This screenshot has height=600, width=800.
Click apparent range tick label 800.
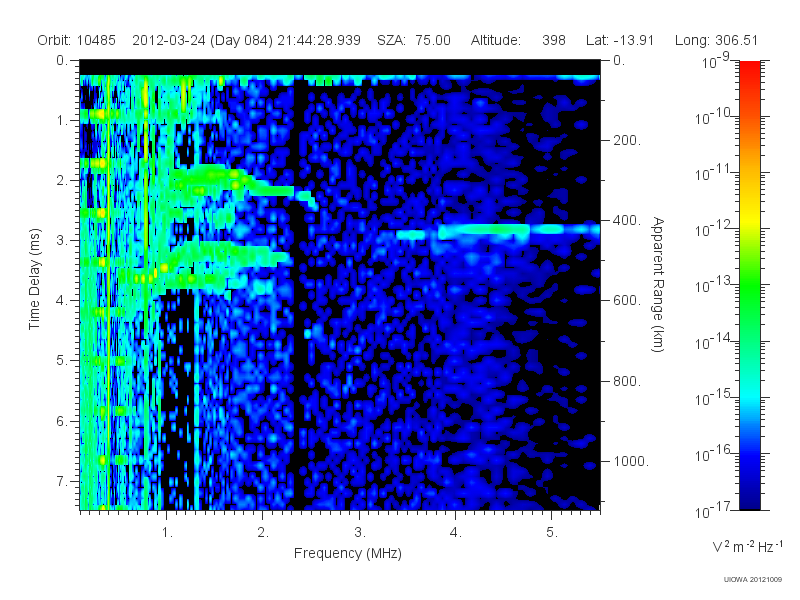pos(627,381)
